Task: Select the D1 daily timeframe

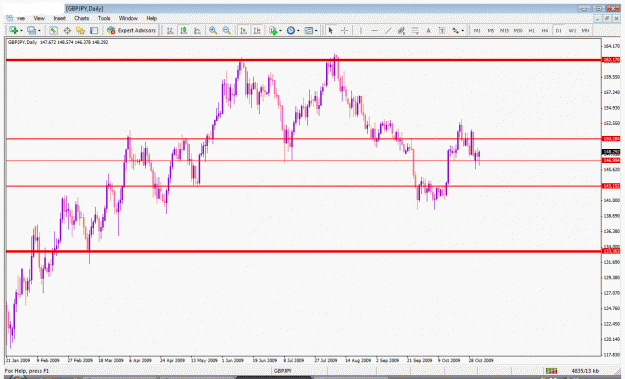Action: coord(558,30)
